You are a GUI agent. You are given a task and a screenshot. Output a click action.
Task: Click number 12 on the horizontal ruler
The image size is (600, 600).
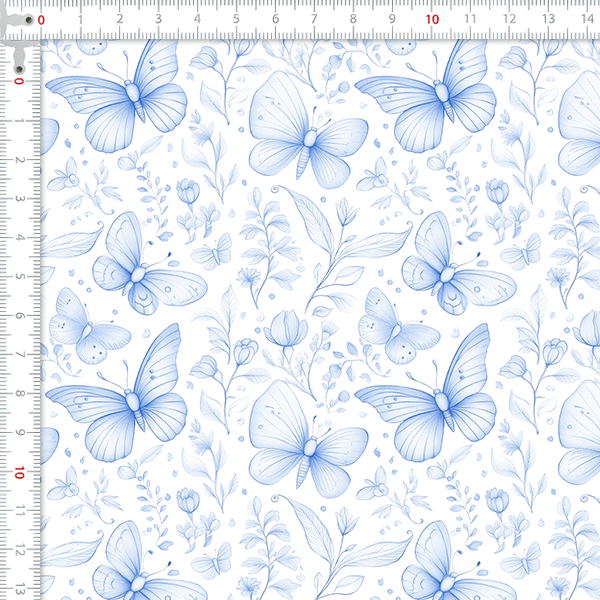[509, 18]
